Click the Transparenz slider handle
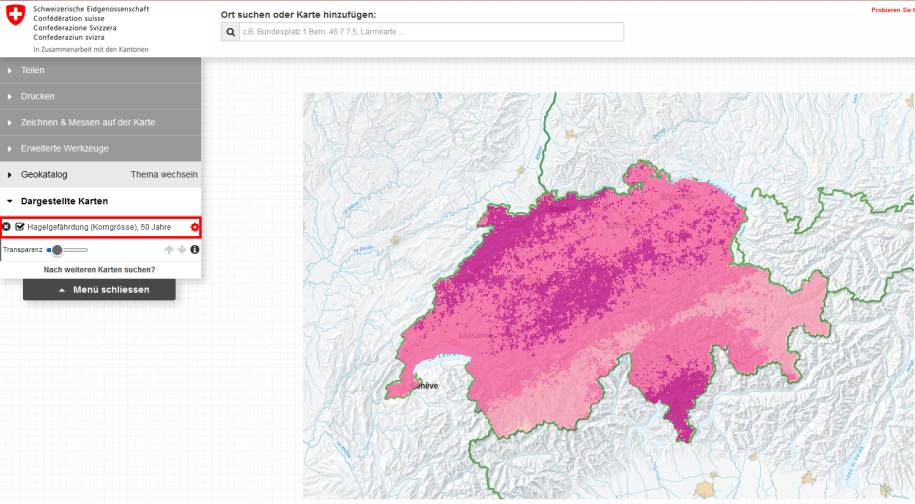The width and height of the screenshot is (915, 504). (x=57, y=250)
